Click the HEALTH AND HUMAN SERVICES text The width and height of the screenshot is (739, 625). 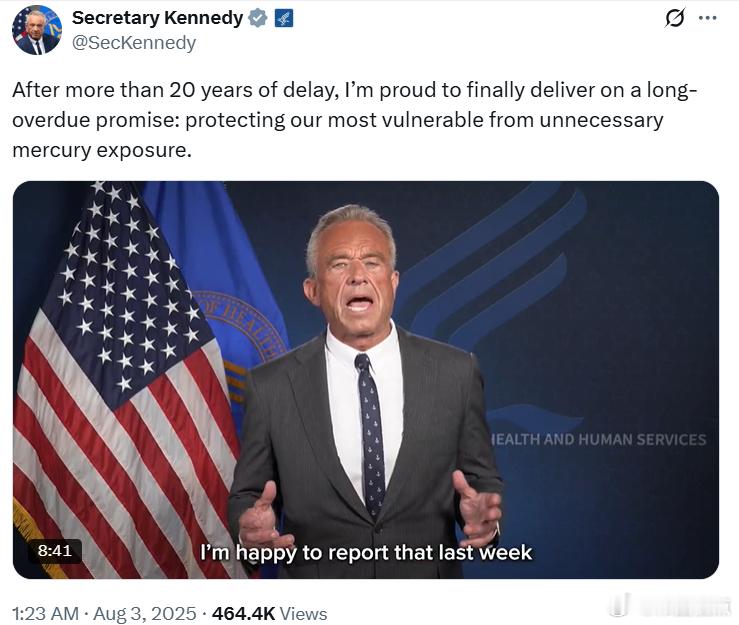pyautogui.click(x=599, y=440)
